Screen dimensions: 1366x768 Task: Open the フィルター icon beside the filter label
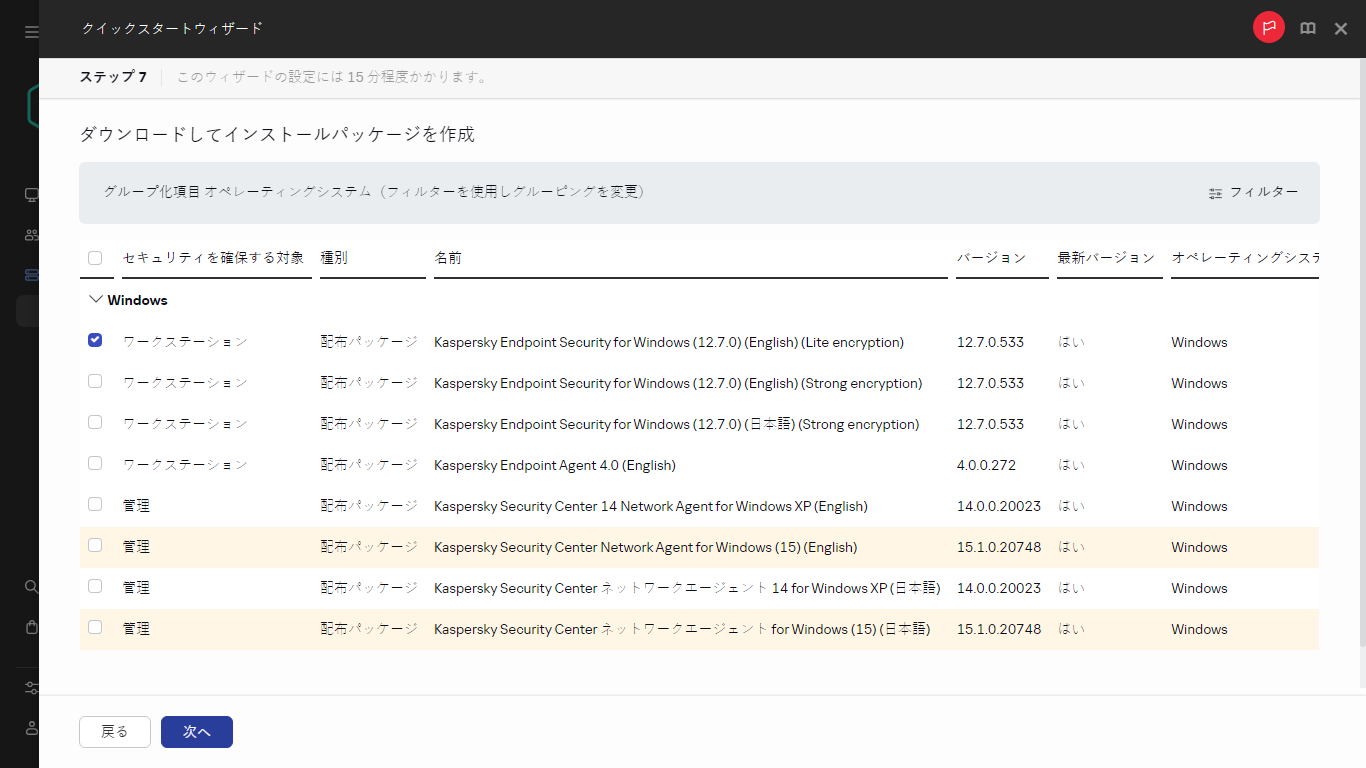pos(1214,193)
